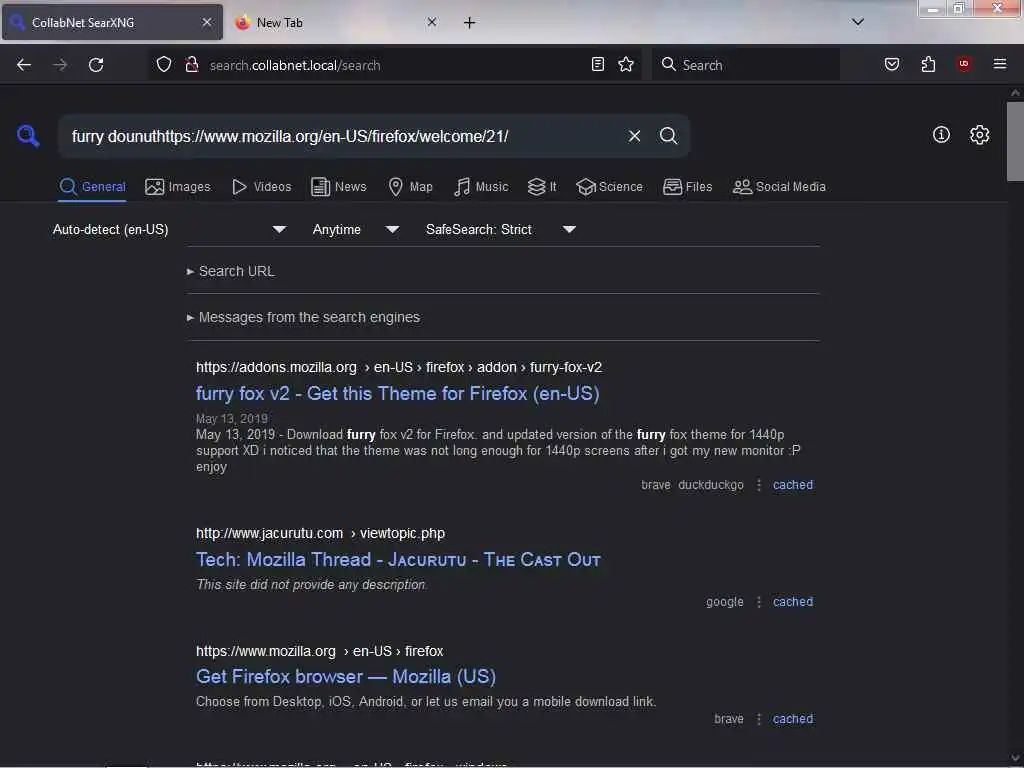1024x768 pixels.
Task: Select the Map category
Action: click(411, 187)
